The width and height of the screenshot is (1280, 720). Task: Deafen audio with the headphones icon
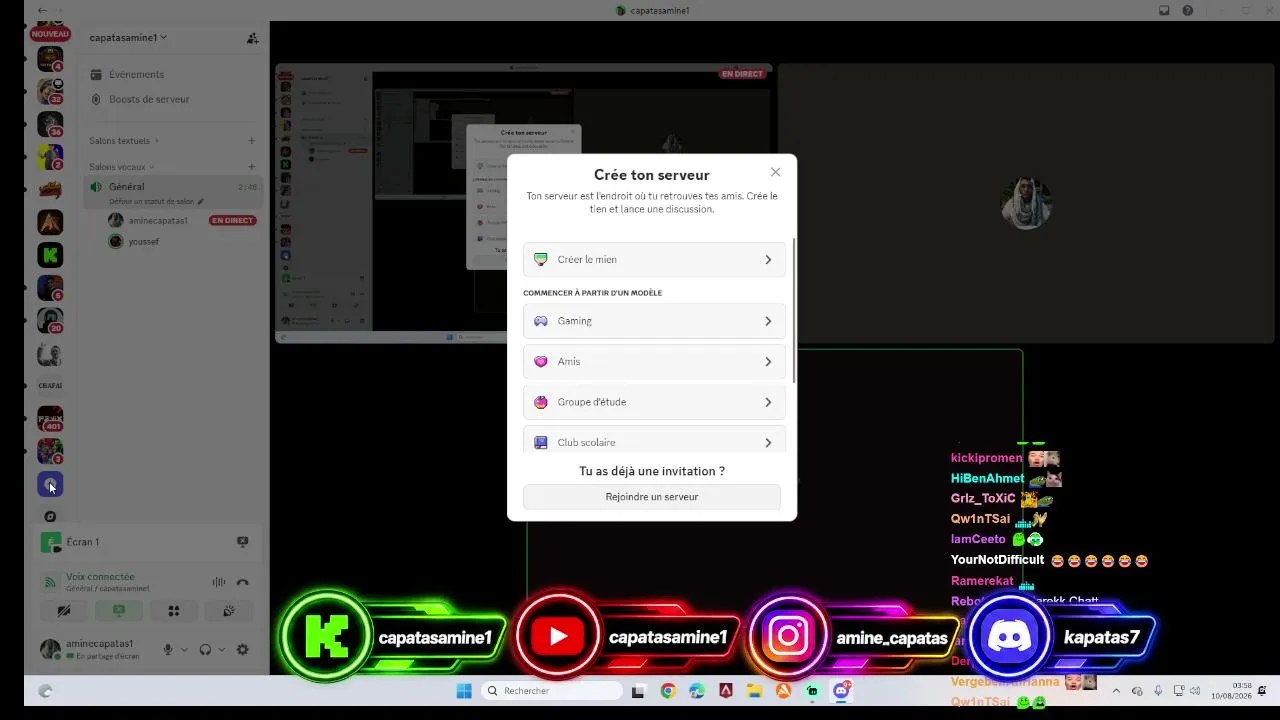coord(205,650)
